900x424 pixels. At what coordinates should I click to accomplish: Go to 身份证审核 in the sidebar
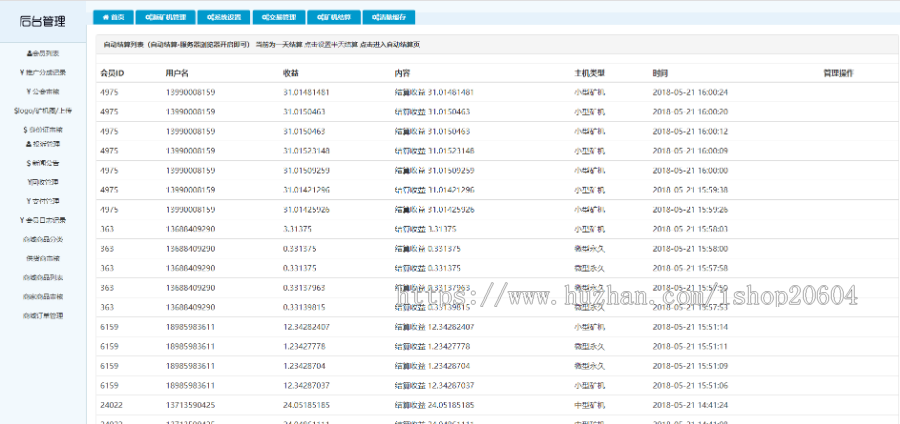[x=43, y=129]
